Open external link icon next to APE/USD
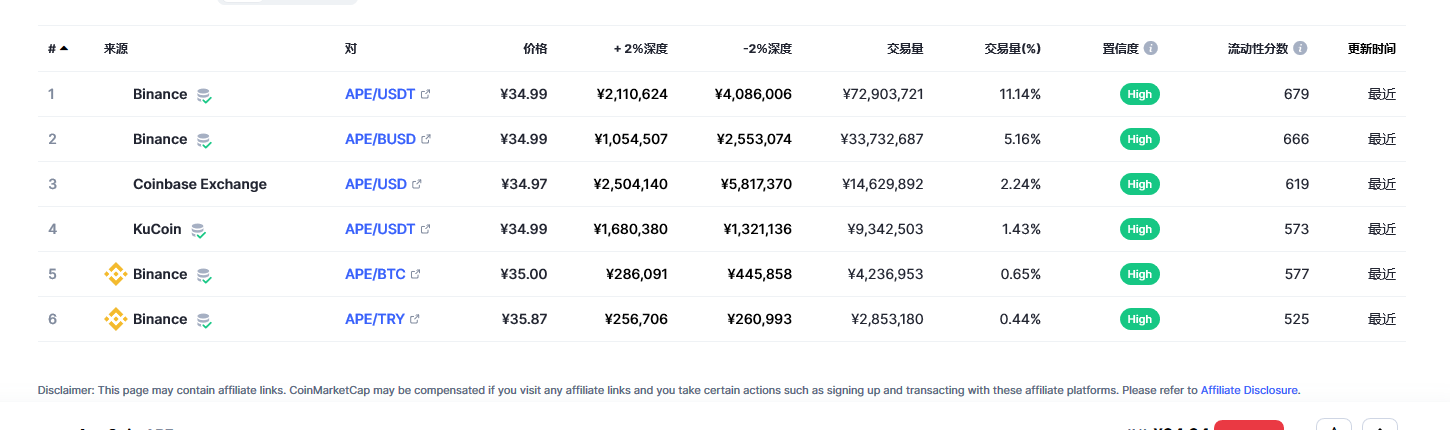The width and height of the screenshot is (1450, 430). pos(417,184)
